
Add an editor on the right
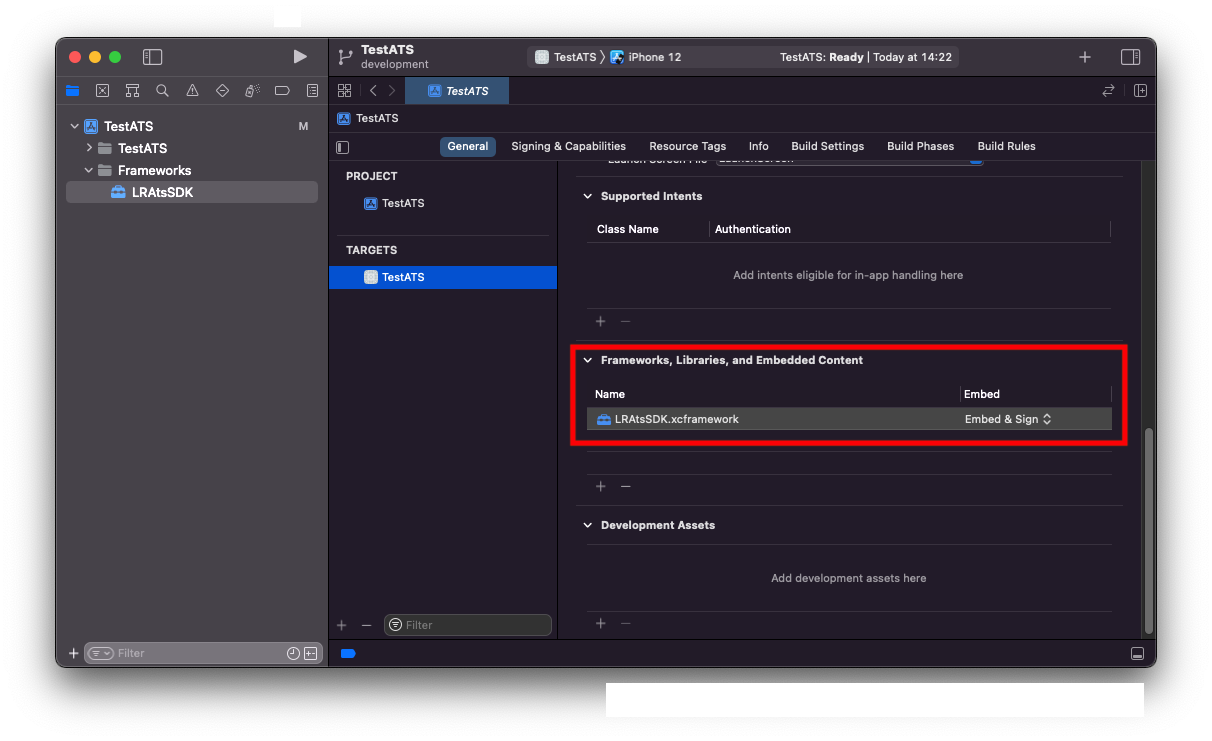[1140, 91]
